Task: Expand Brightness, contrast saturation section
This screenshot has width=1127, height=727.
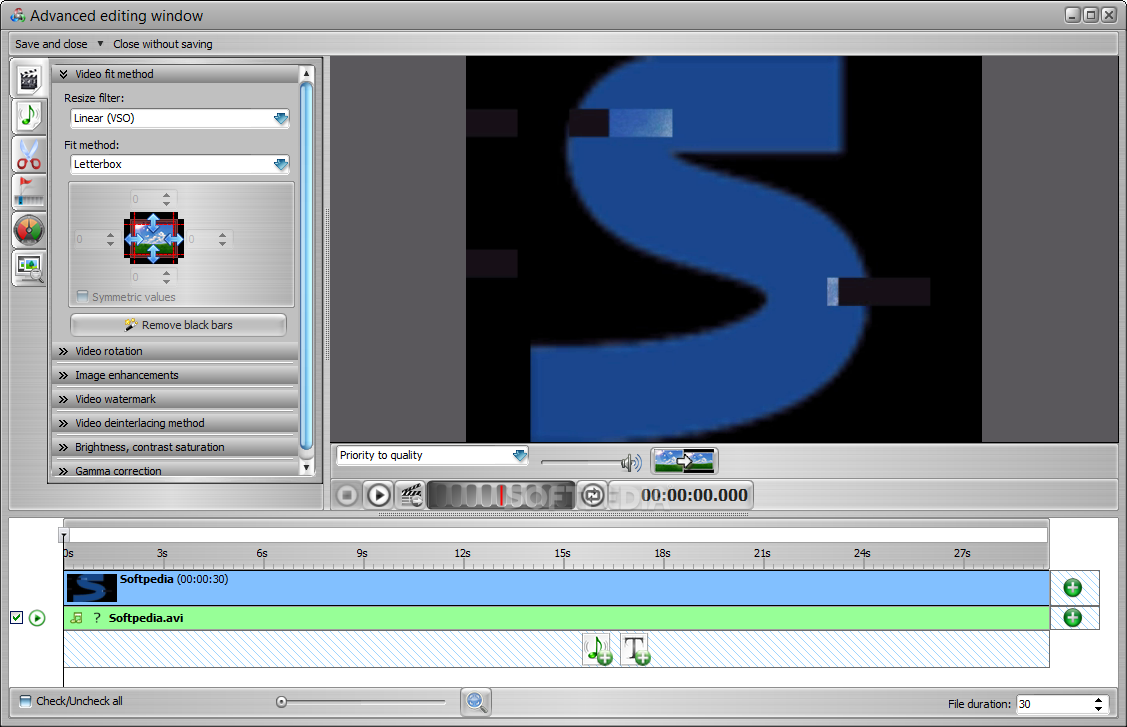Action: [175, 447]
